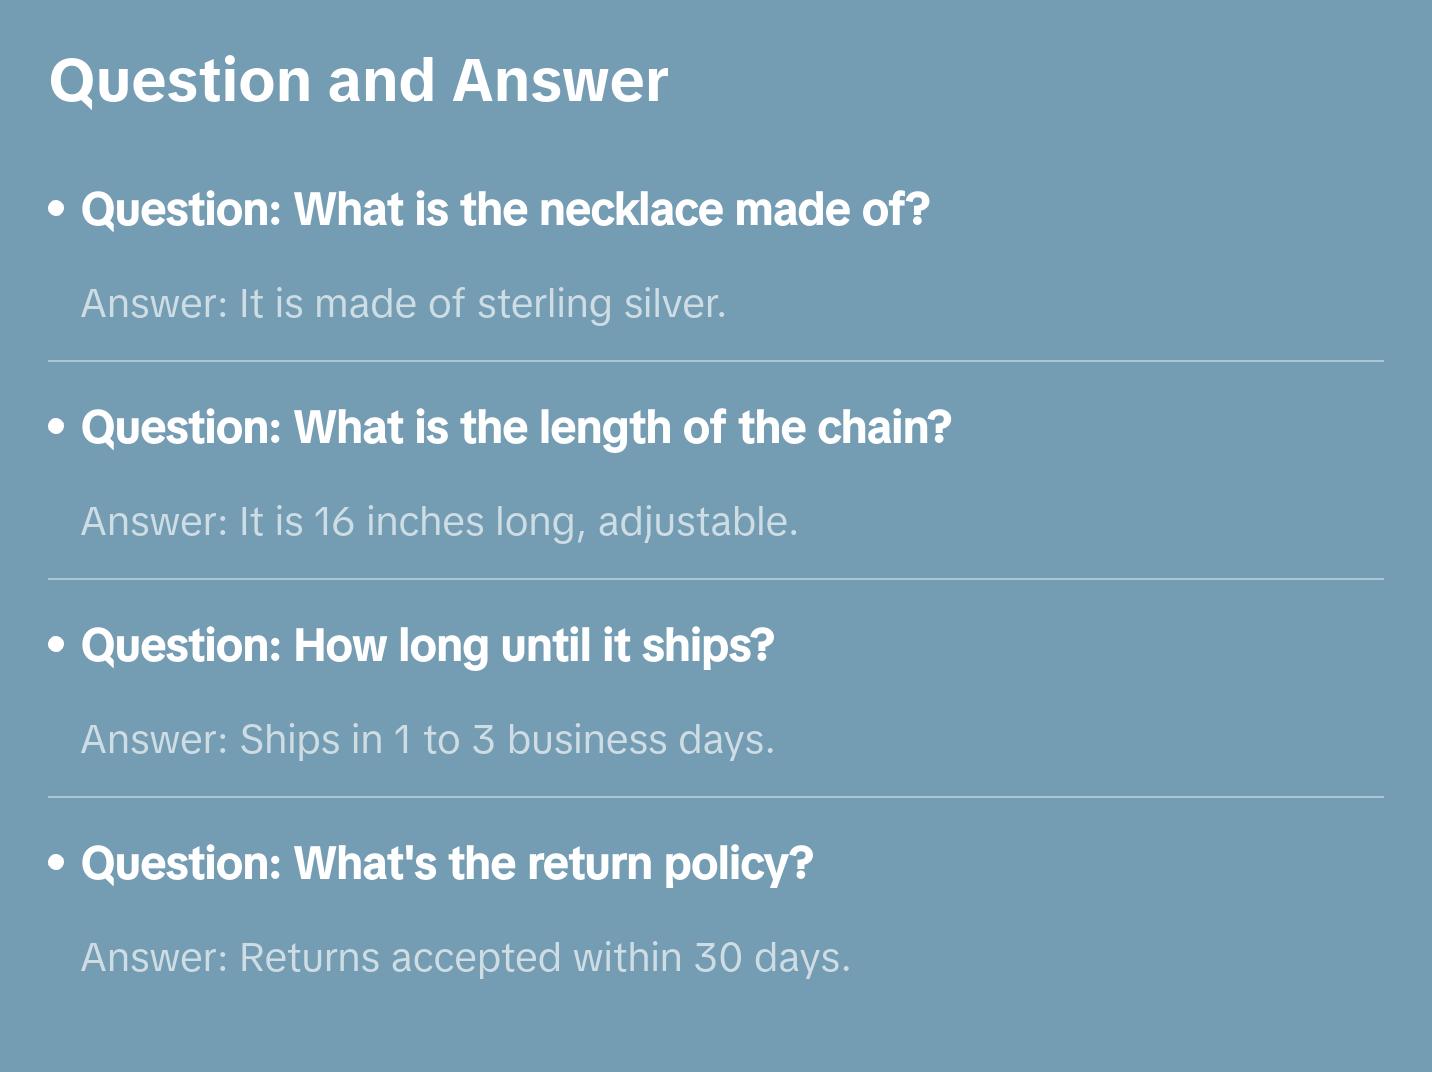Click 'Answer:' label before 'It is made of'
Screen dimensions: 1432x1072
click(154, 304)
